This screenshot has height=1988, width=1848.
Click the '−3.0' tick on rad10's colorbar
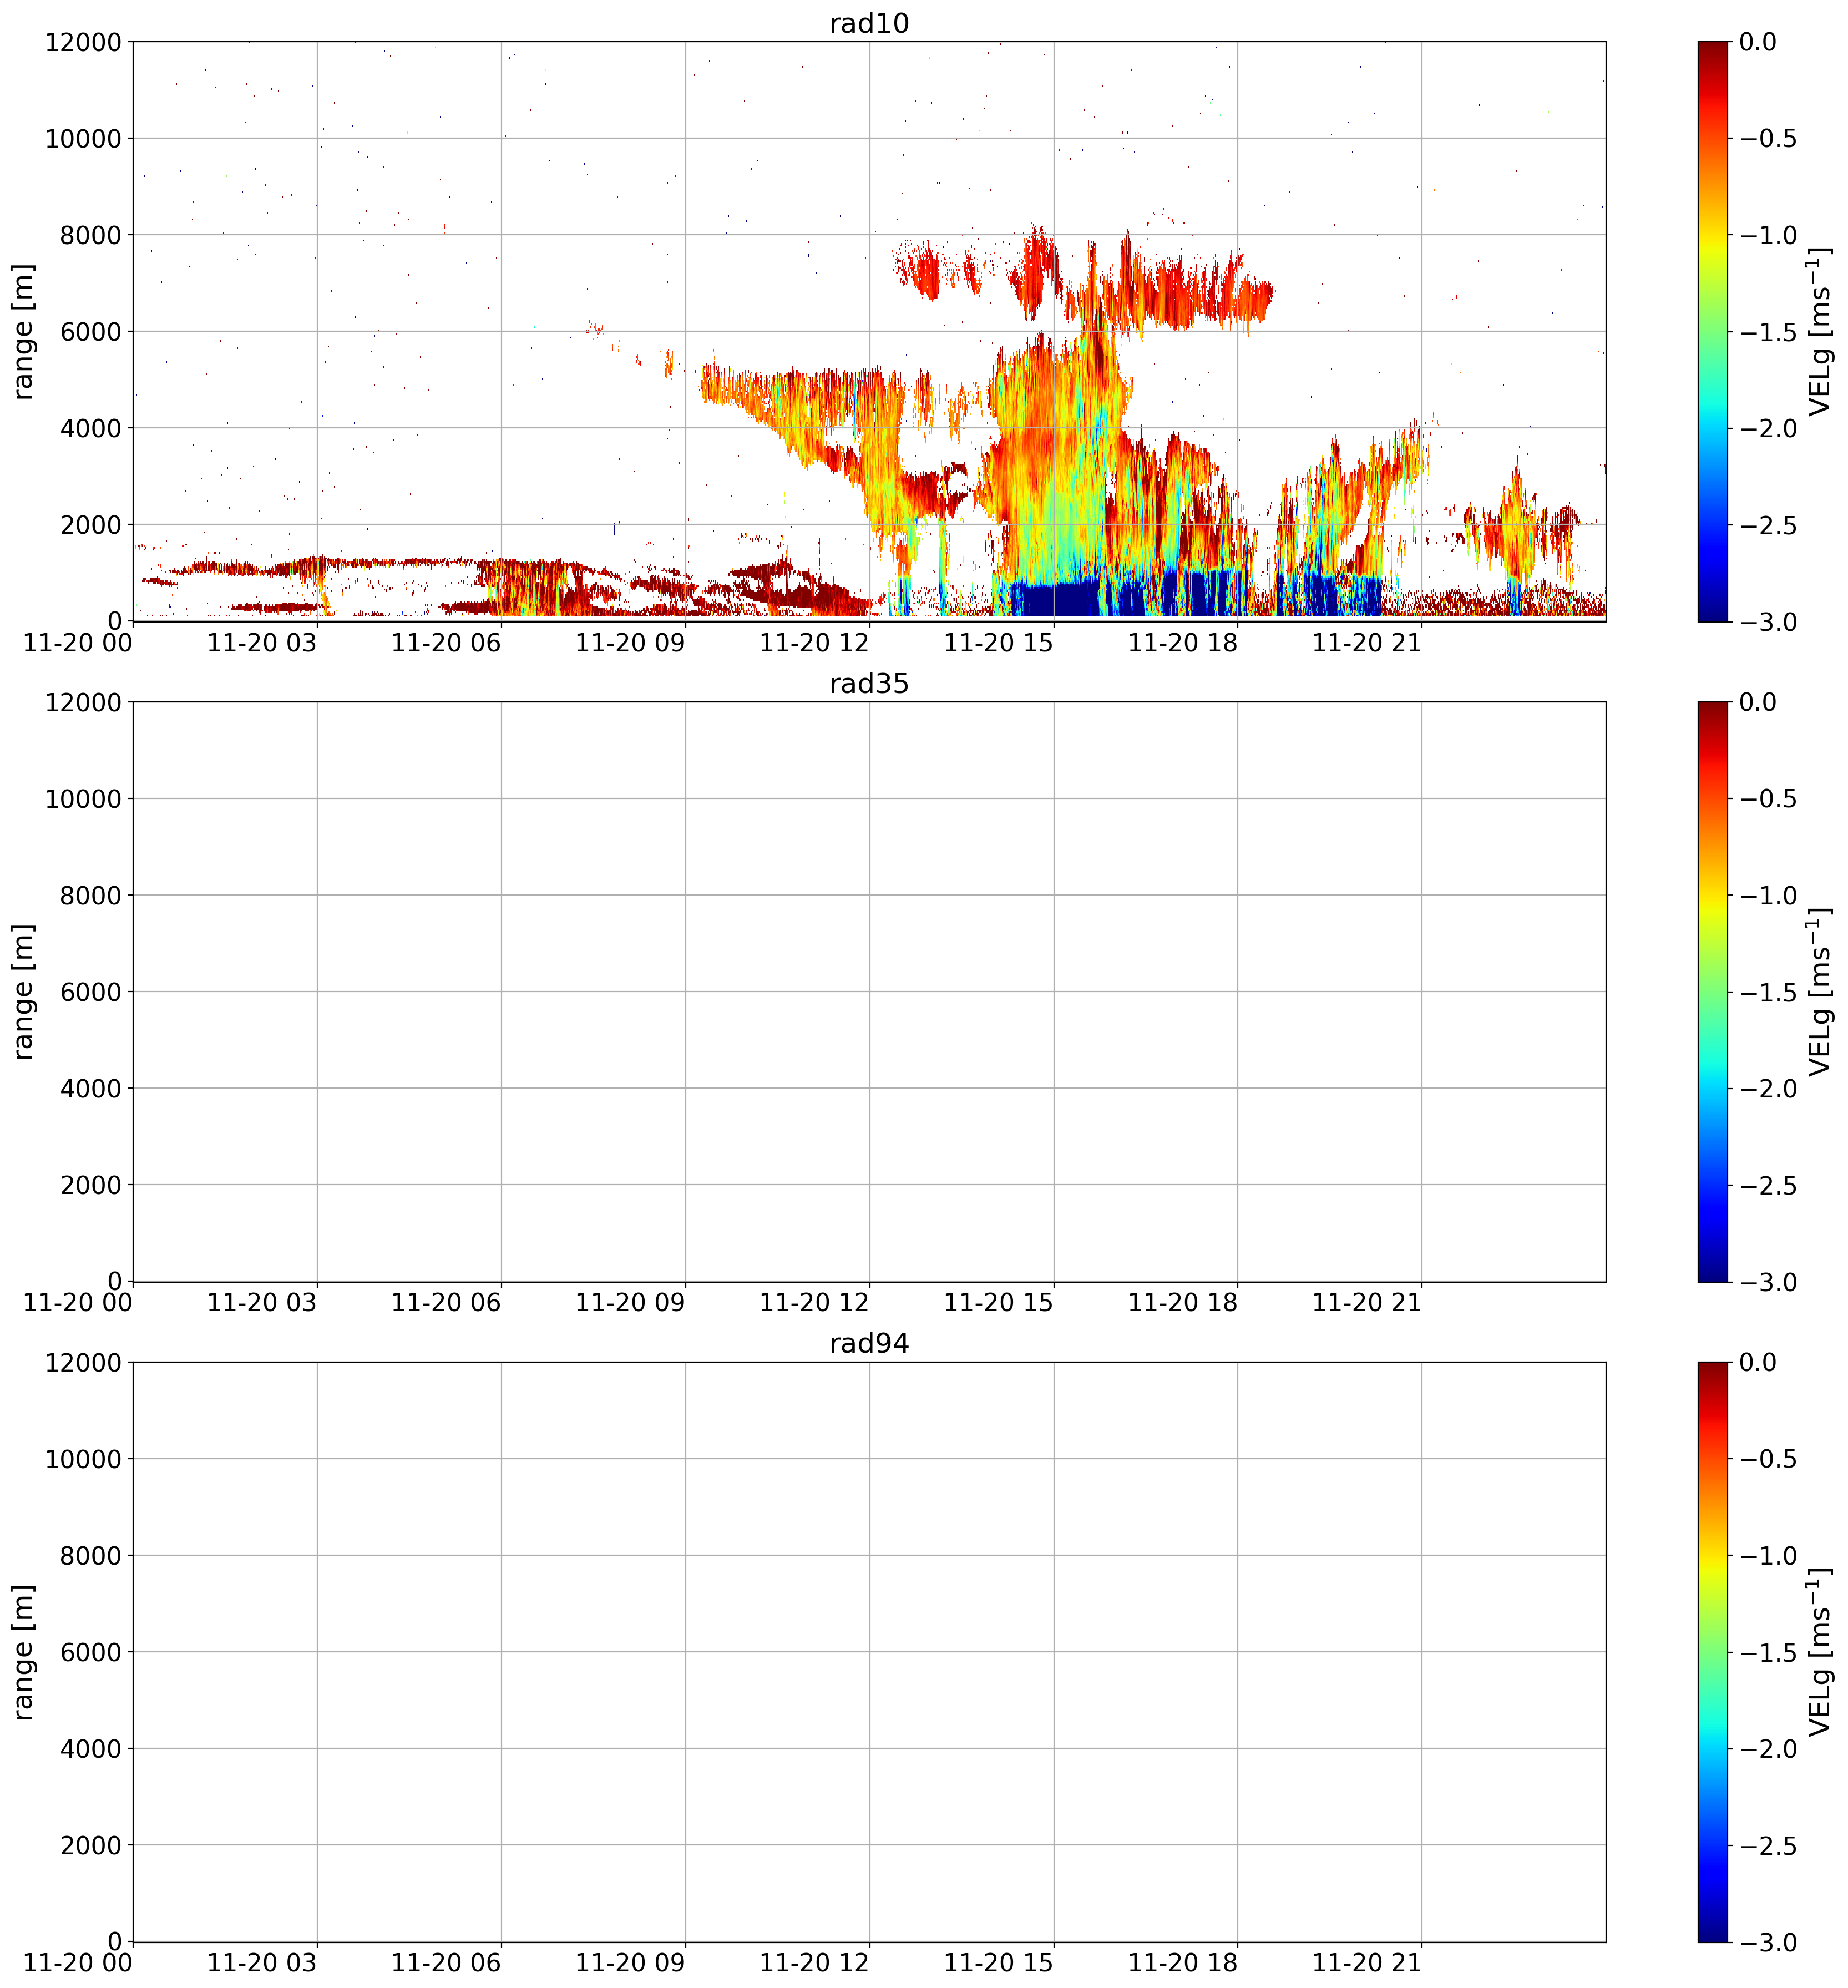1769,621
